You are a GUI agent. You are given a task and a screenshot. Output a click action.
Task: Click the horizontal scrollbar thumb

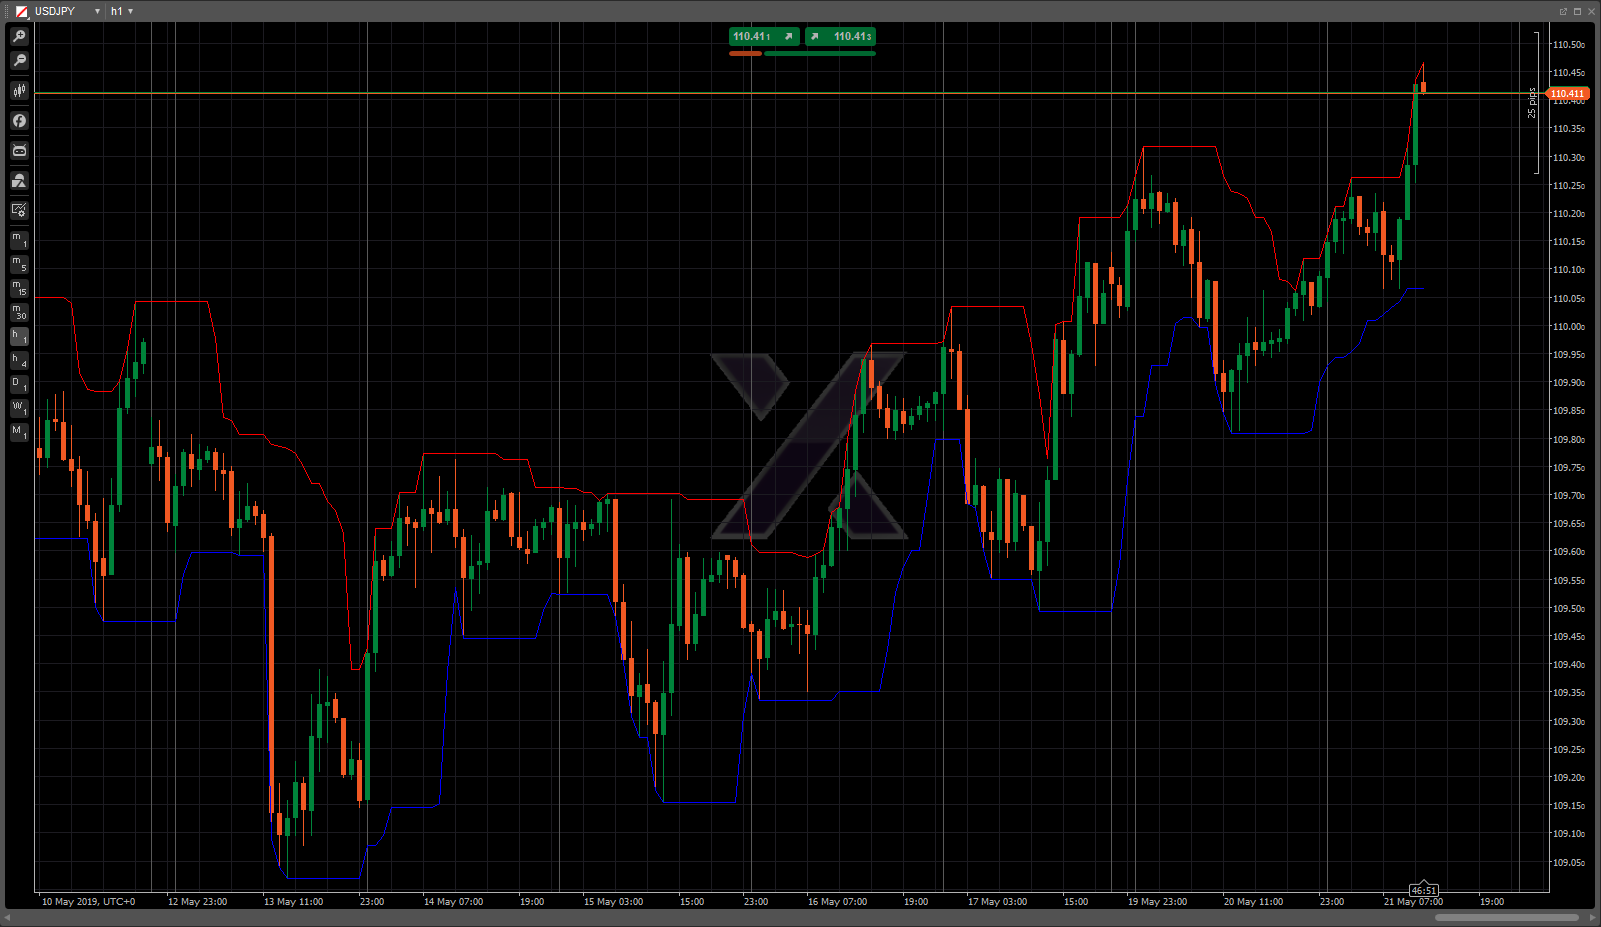(1506, 917)
